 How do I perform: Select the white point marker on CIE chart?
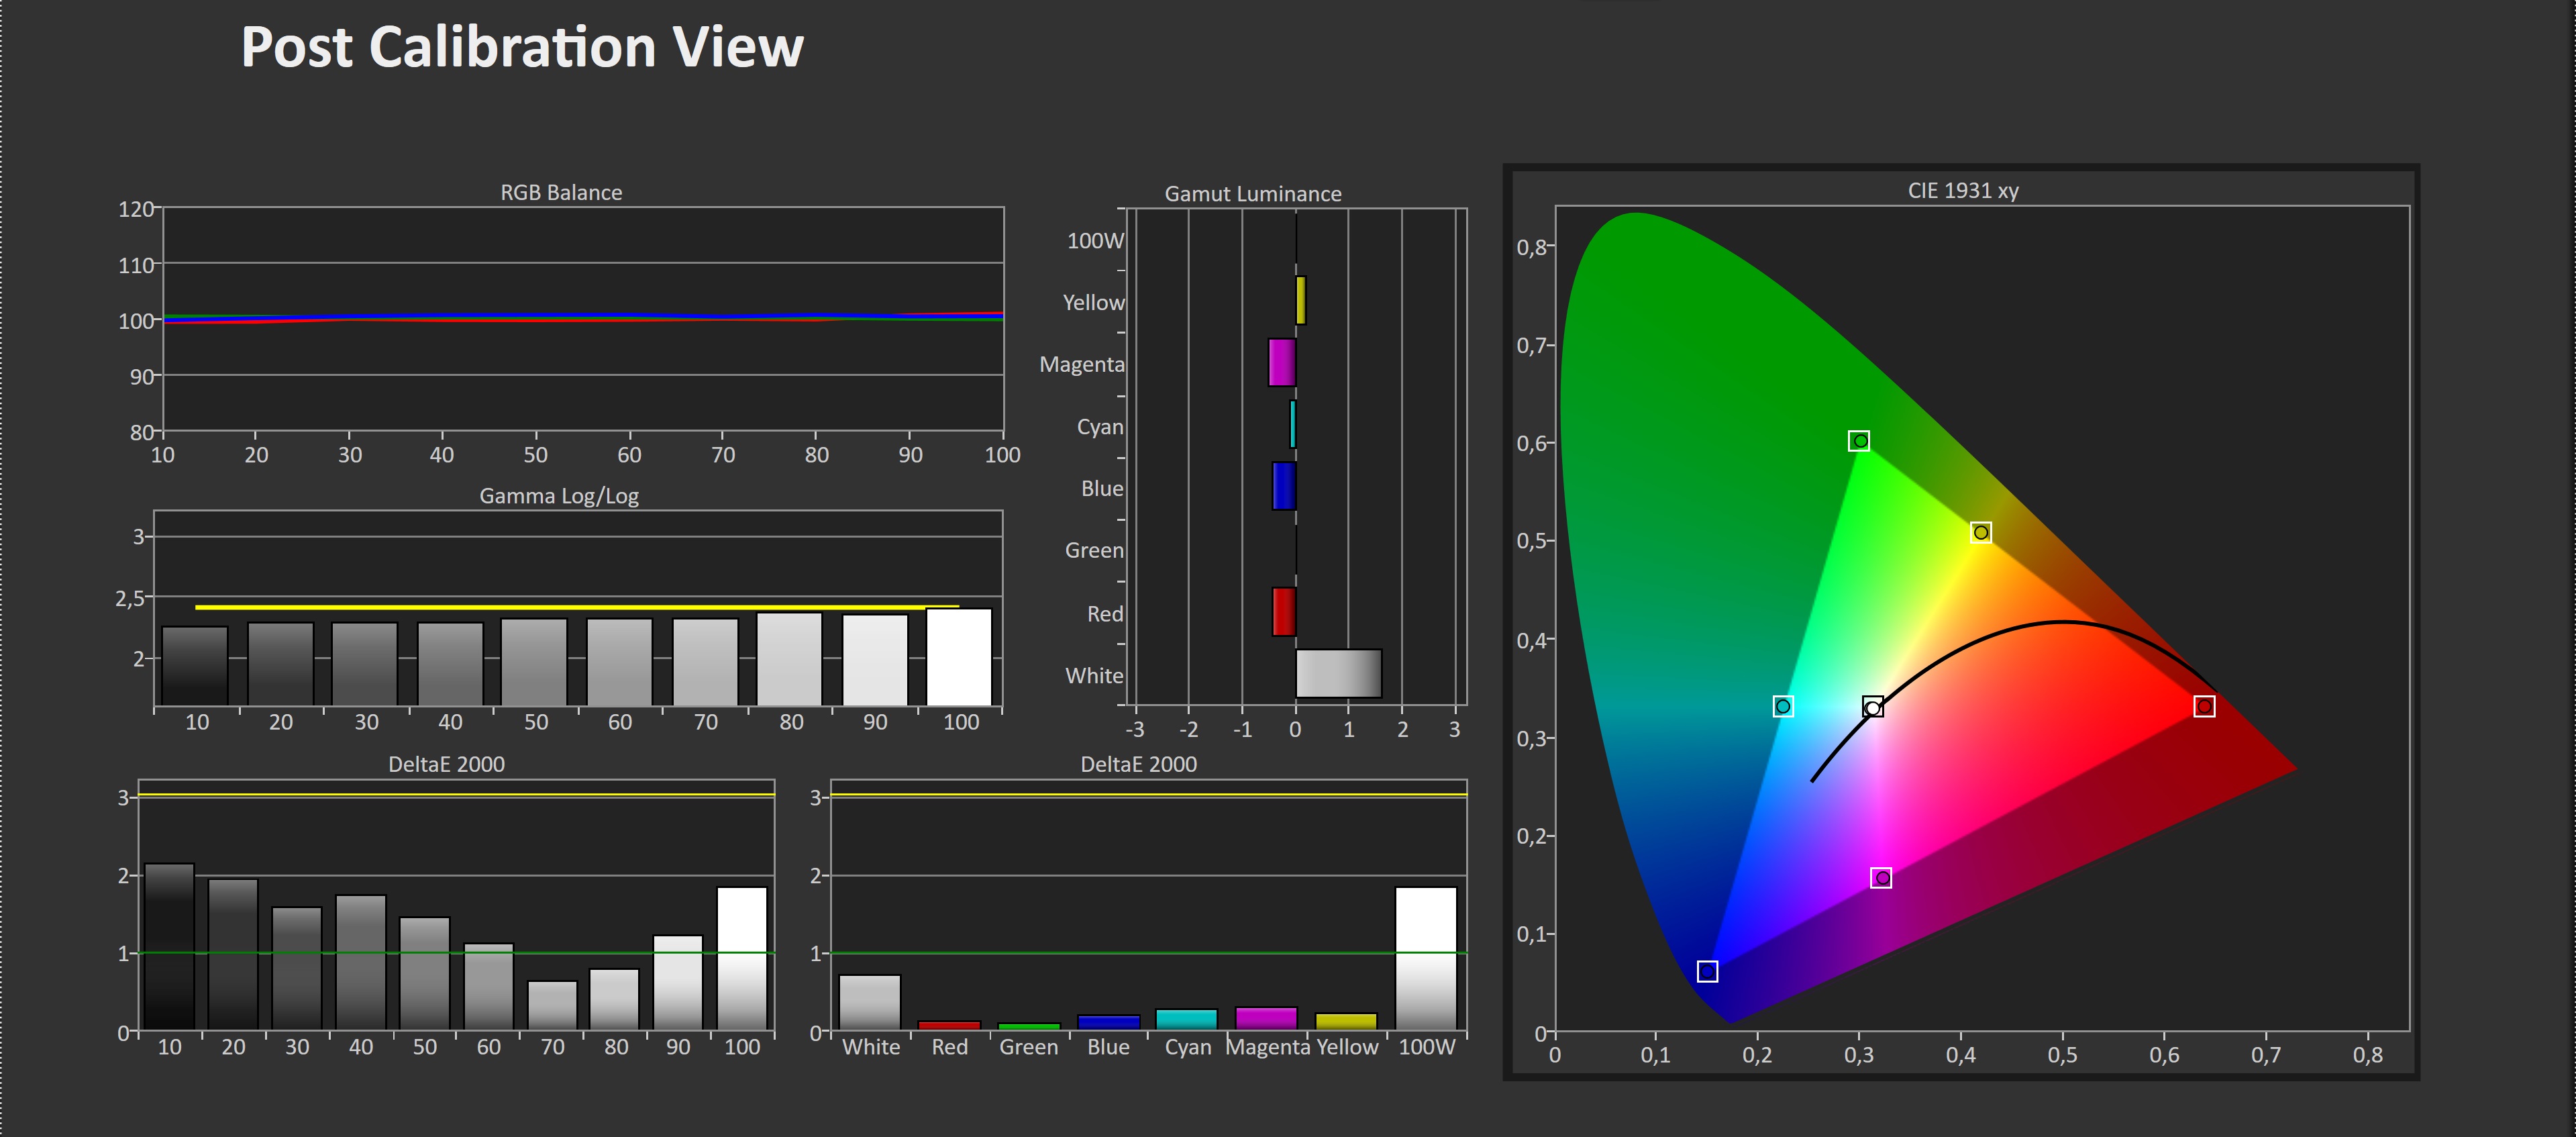pyautogui.click(x=1873, y=708)
